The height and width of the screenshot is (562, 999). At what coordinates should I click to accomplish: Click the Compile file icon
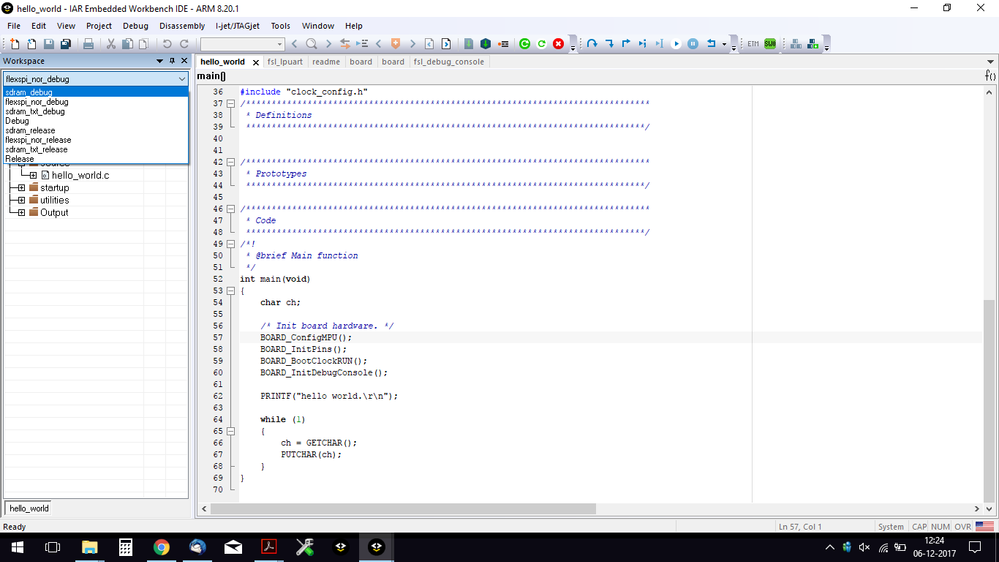[x=468, y=44]
